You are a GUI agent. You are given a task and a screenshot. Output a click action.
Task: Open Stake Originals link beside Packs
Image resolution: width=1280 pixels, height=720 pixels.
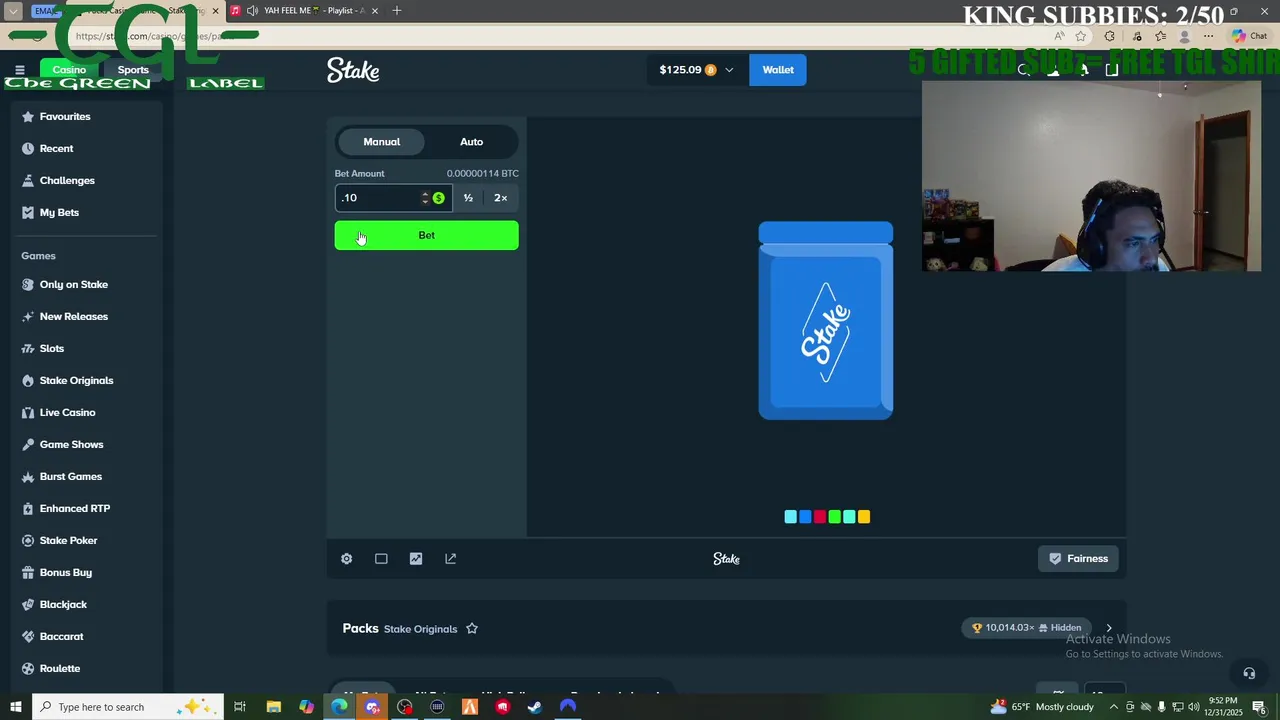420,629
